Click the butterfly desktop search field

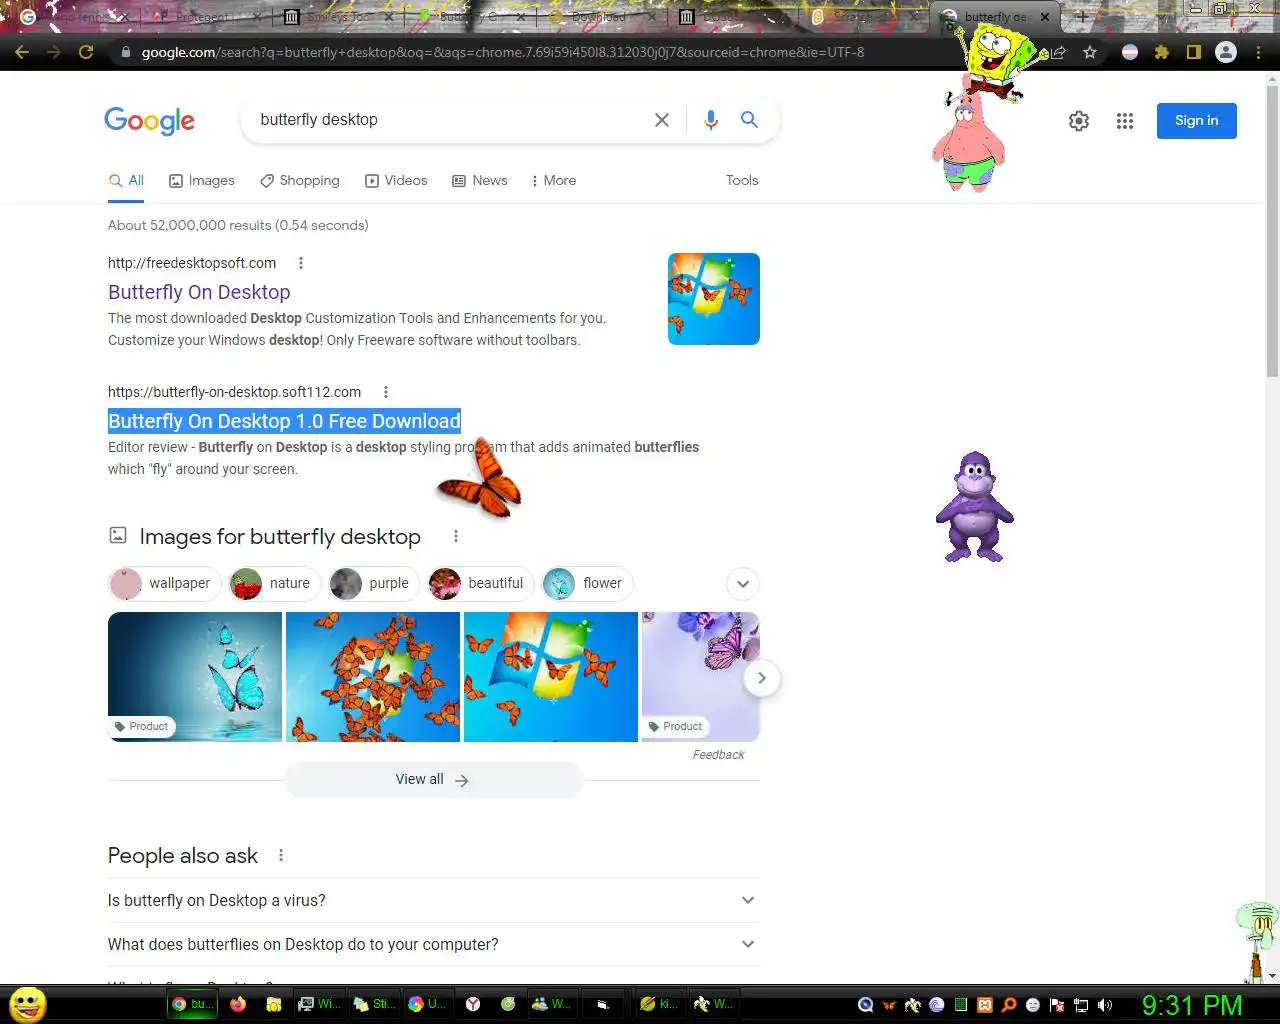click(x=450, y=120)
